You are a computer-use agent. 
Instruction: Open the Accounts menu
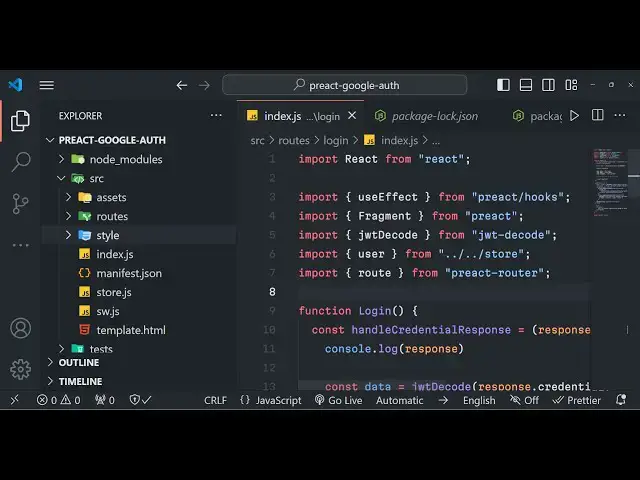20,328
